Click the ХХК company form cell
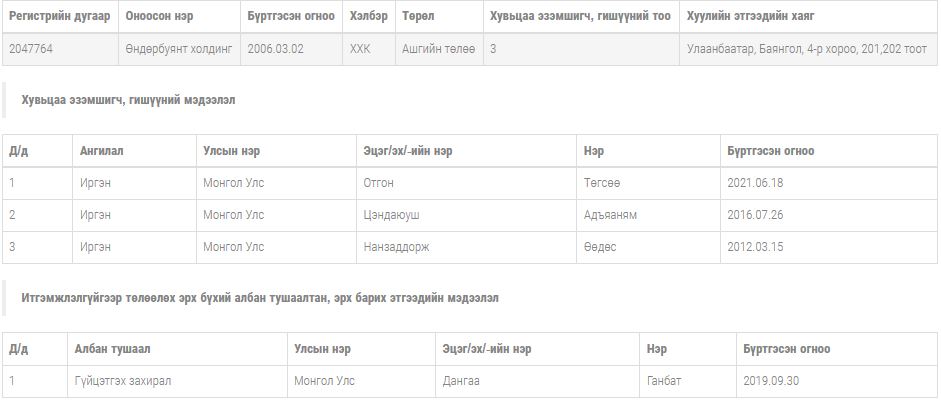The width and height of the screenshot is (941, 400). [360, 49]
